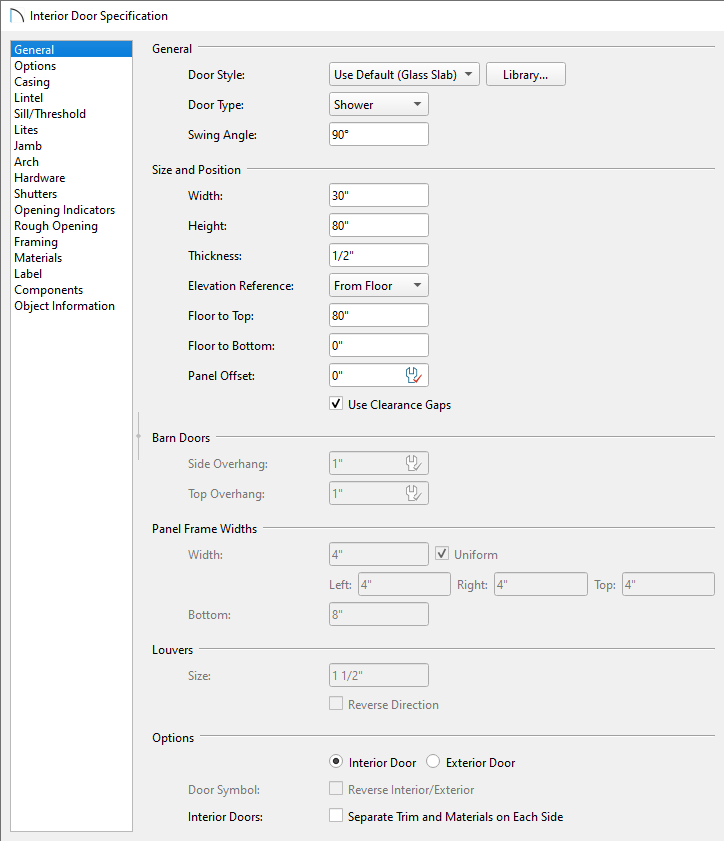
Task: Open the Opening Indicators panel
Action: pyautogui.click(x=71, y=210)
